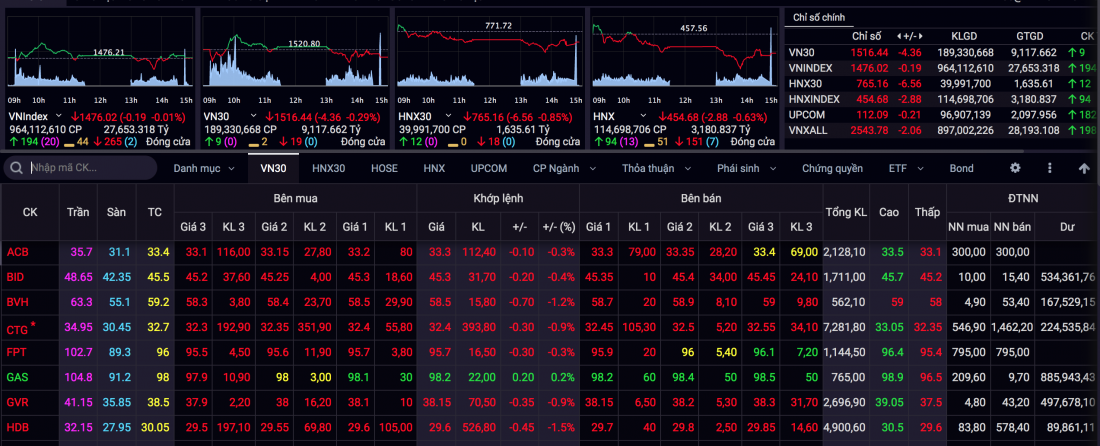Open the FPT stock ticker

coord(16,352)
